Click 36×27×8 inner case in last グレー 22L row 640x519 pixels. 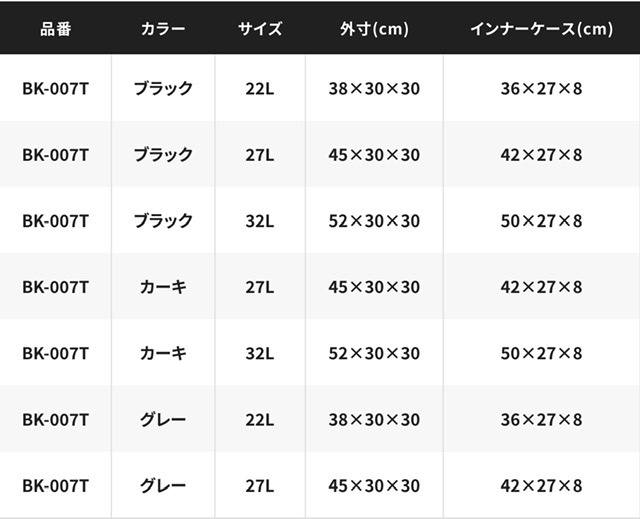coord(541,420)
